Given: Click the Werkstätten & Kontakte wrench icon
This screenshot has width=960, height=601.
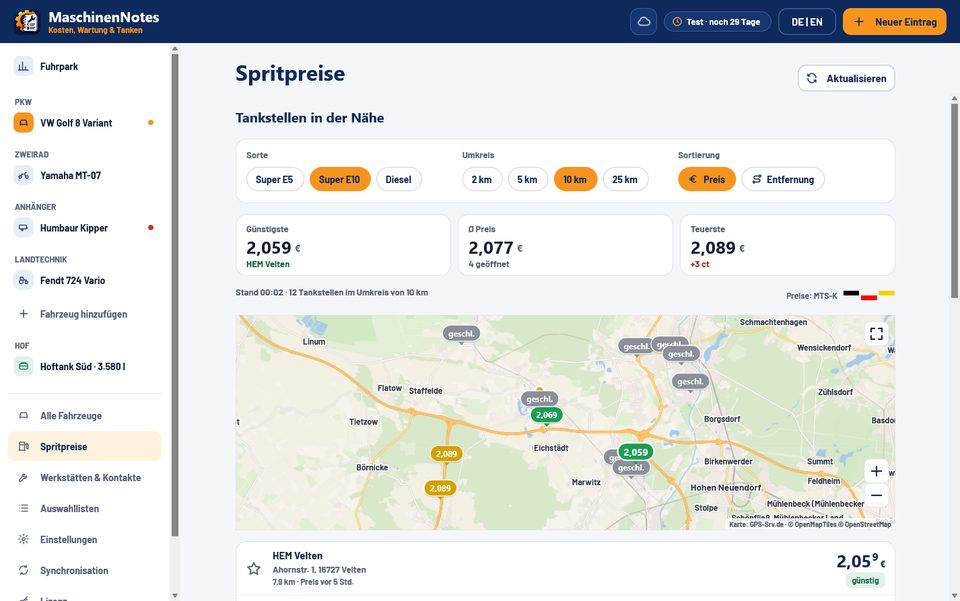Looking at the screenshot, I should coord(23,477).
